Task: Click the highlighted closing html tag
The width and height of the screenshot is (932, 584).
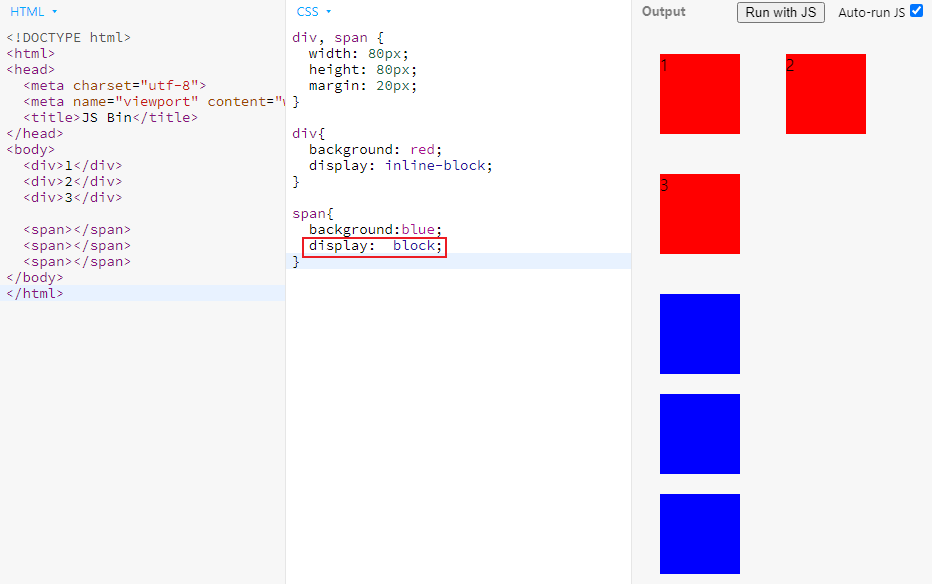Action: (x=35, y=293)
